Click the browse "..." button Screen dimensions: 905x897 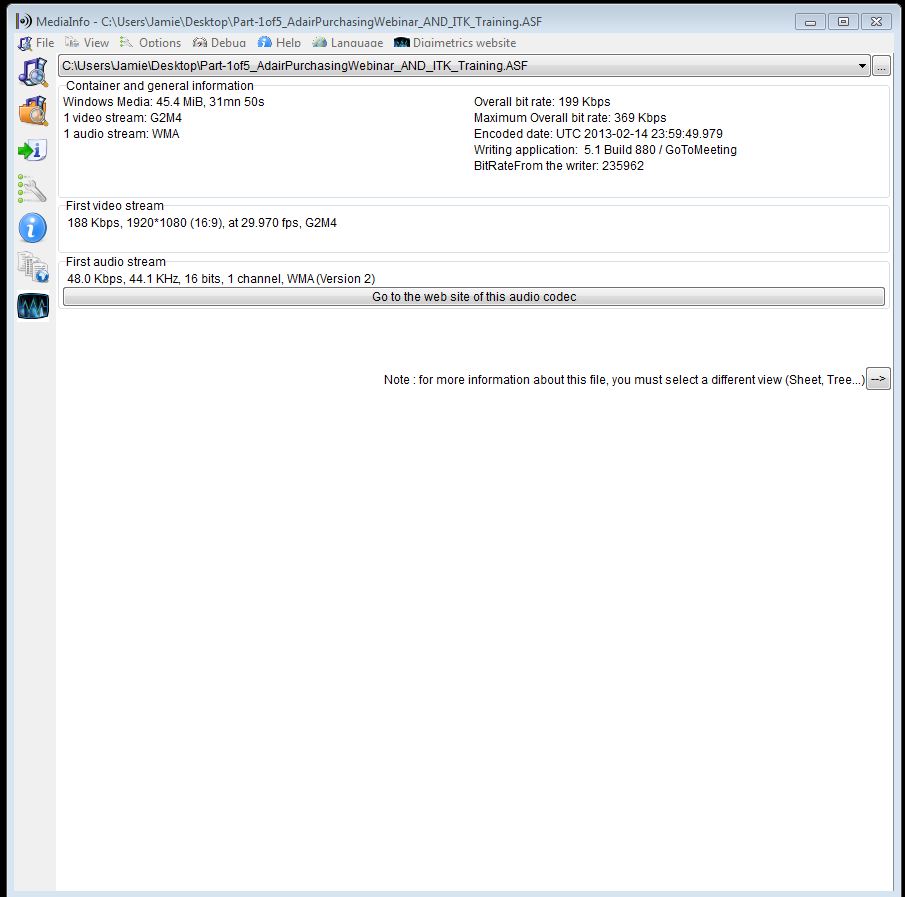point(881,66)
